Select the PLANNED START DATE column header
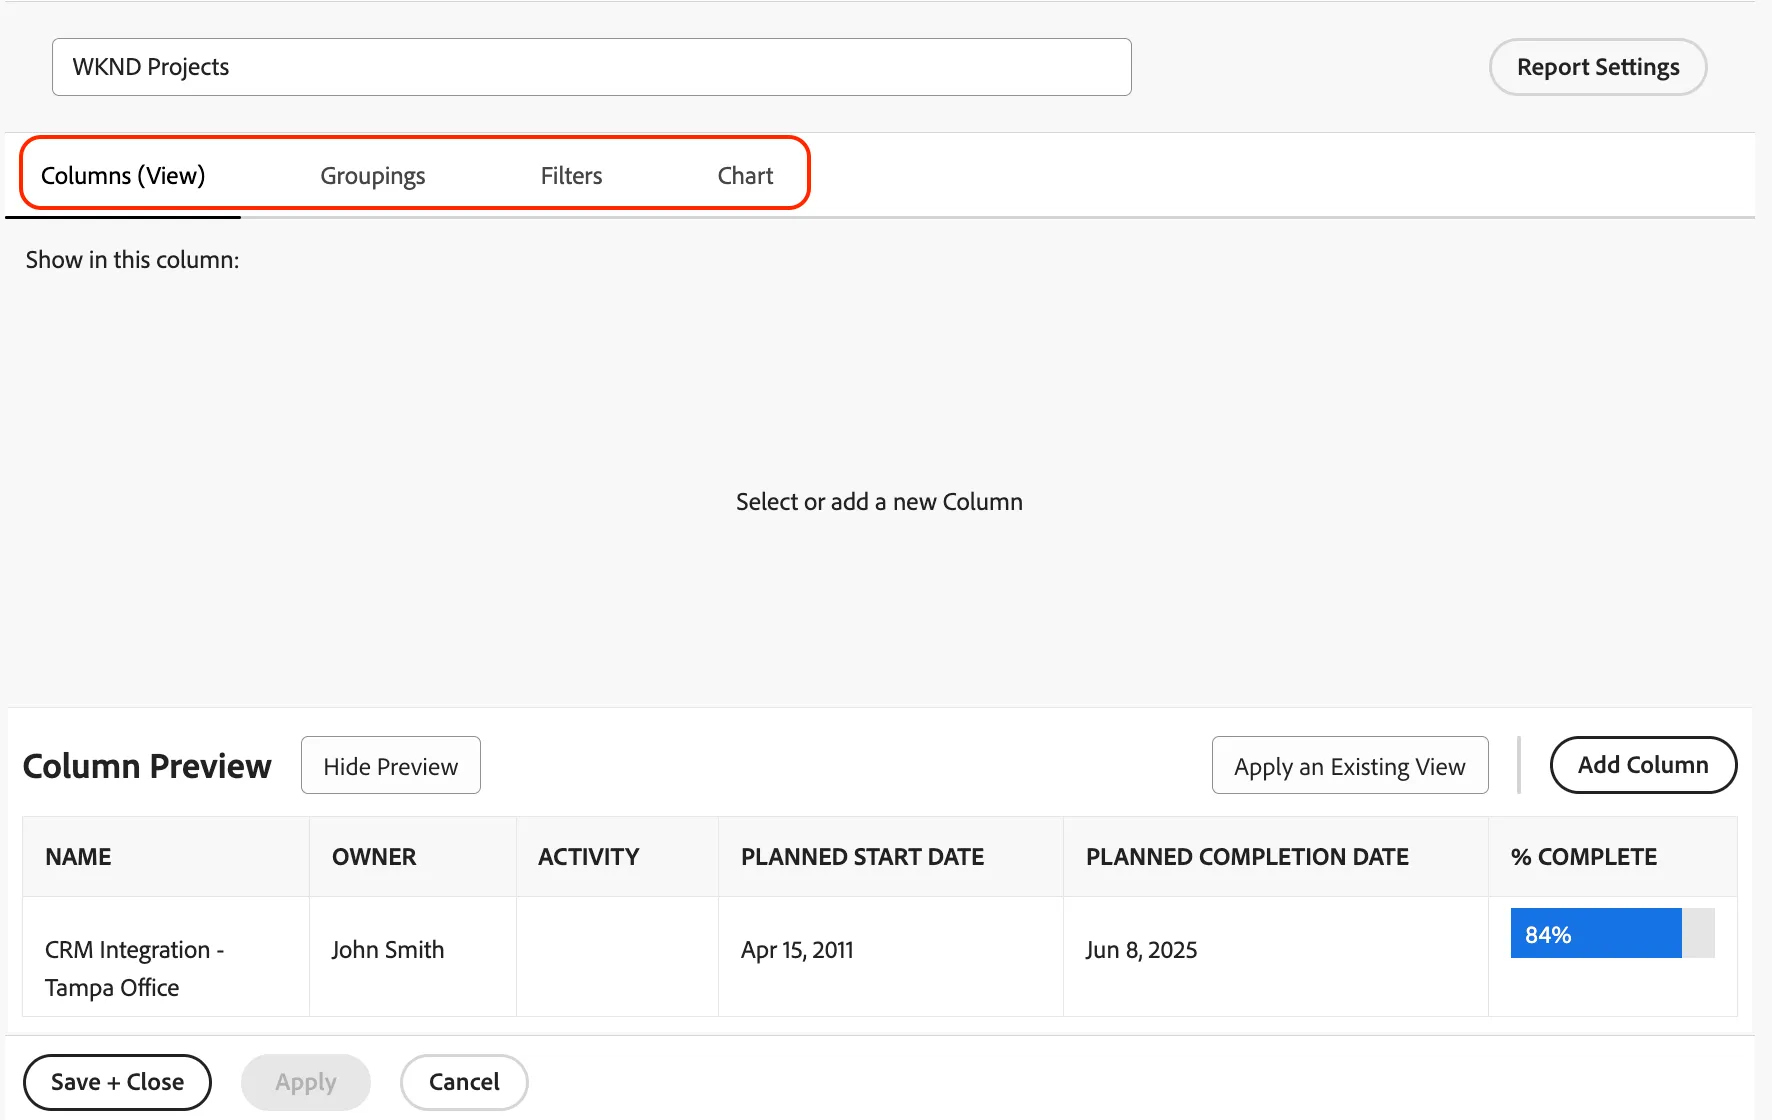 click(x=891, y=857)
